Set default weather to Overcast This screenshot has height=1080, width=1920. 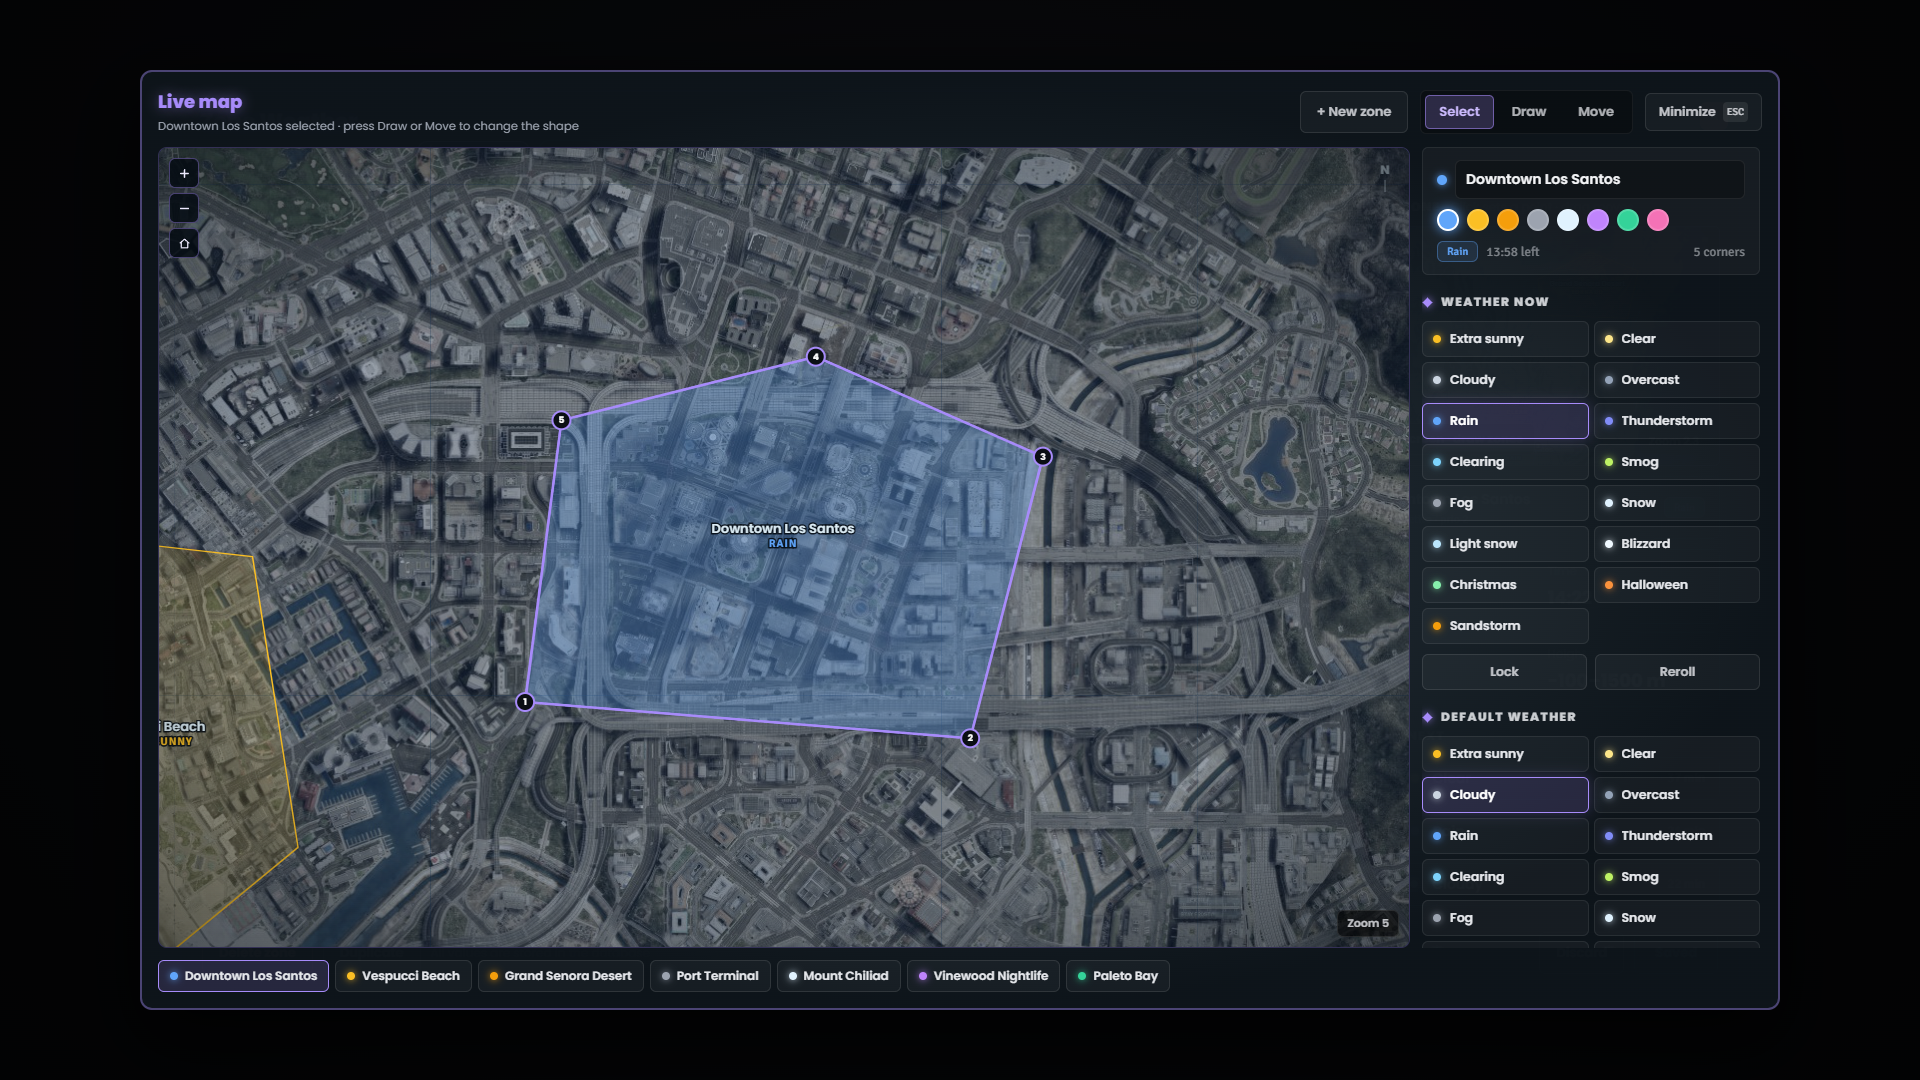1677,795
